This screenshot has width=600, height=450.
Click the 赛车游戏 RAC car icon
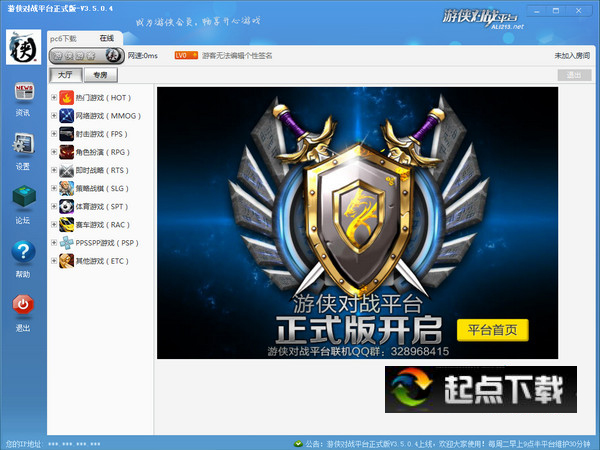point(67,225)
